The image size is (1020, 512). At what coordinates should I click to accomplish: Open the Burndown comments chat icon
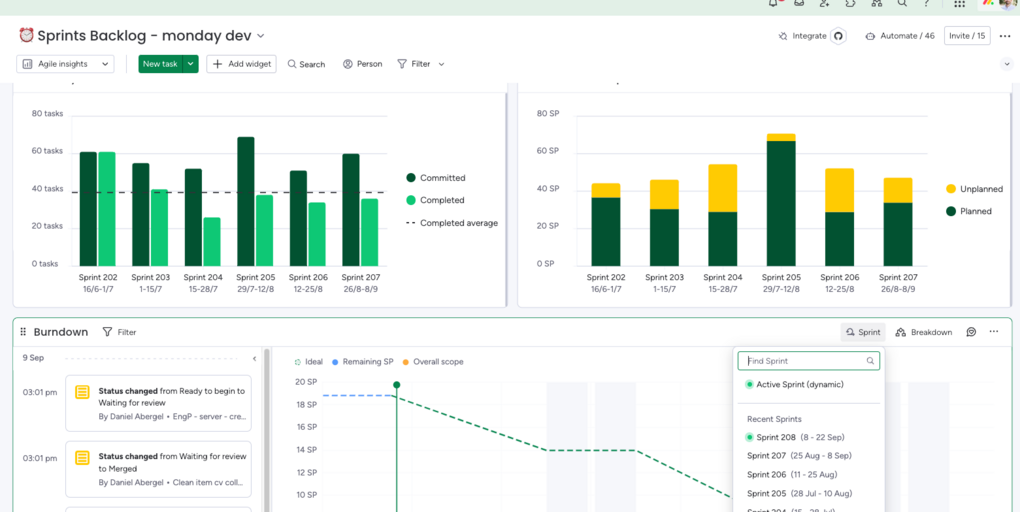point(971,332)
